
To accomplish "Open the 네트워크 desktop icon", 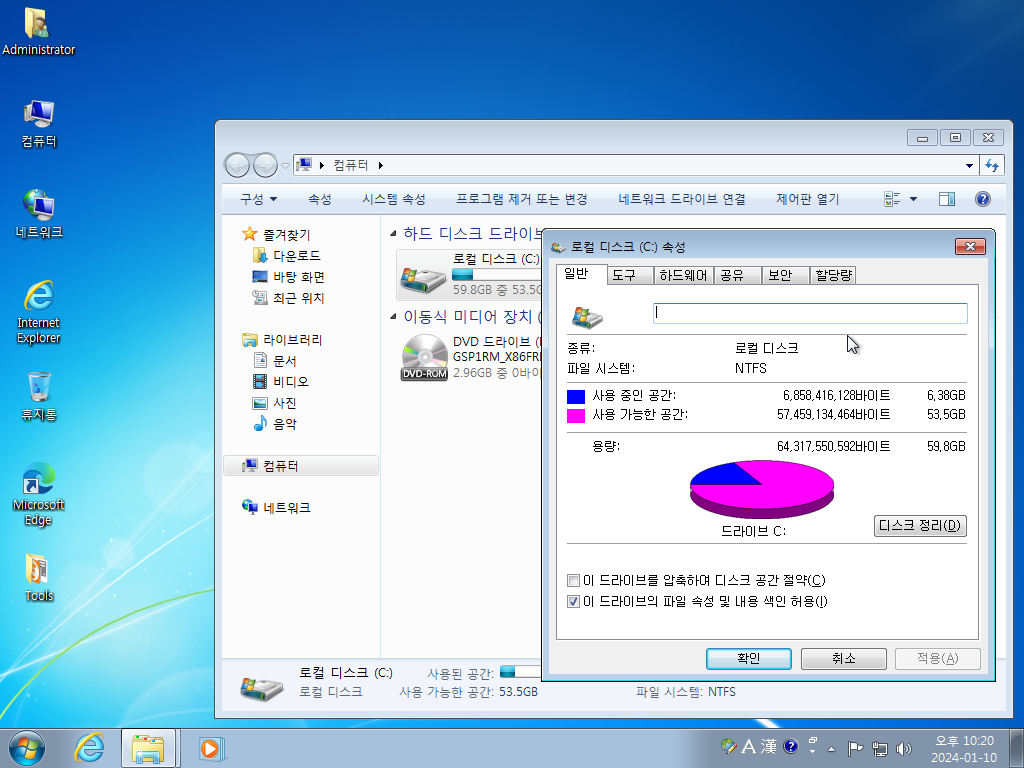I will [39, 214].
